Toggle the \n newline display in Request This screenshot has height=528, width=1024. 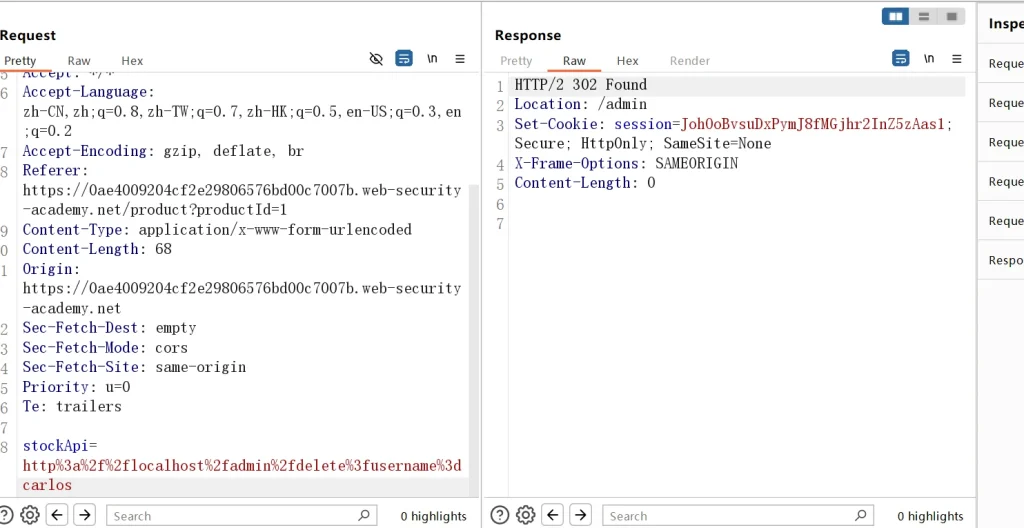(x=432, y=59)
